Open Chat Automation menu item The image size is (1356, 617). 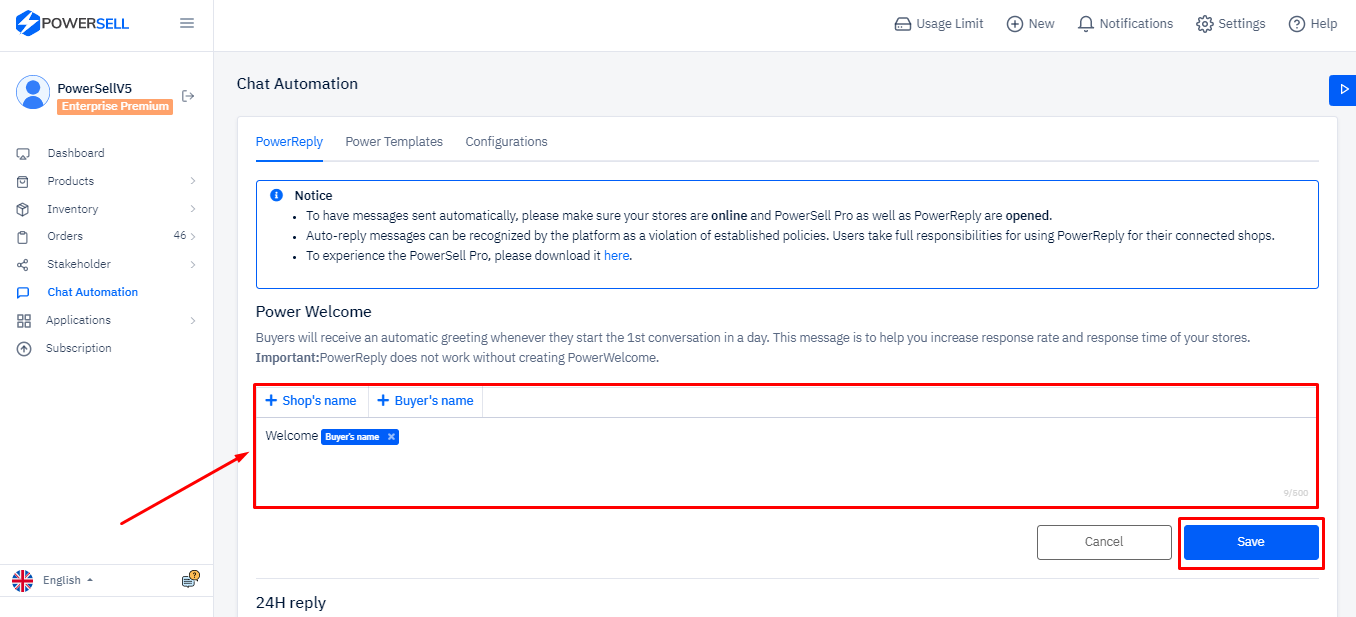pos(93,292)
